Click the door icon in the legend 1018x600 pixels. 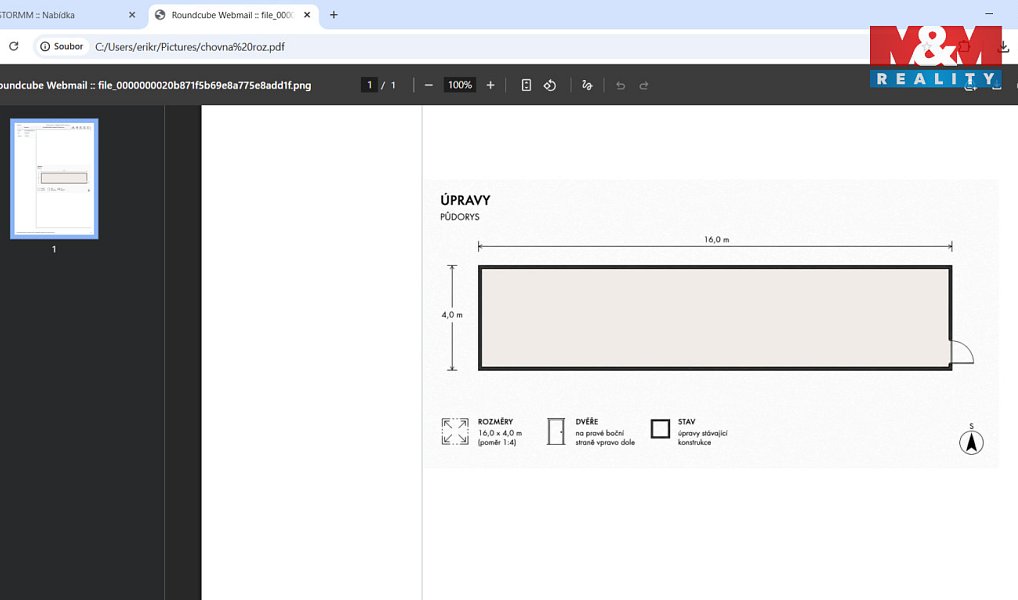click(x=556, y=431)
